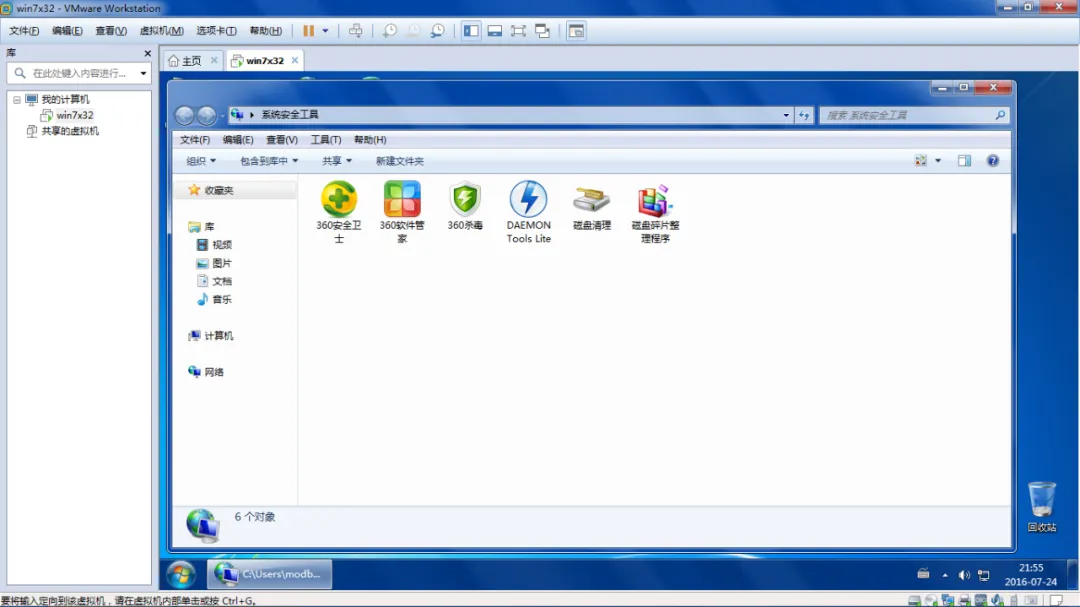Select the 360杀毒 shield icon
The image size is (1080, 607).
(465, 199)
